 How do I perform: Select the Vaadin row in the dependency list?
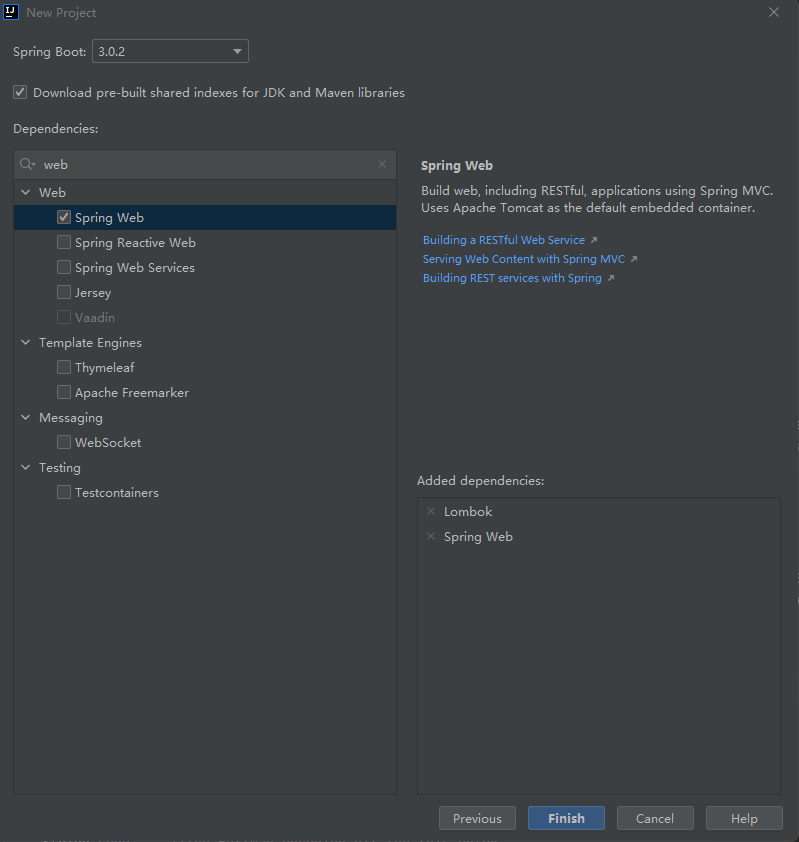[x=205, y=317]
